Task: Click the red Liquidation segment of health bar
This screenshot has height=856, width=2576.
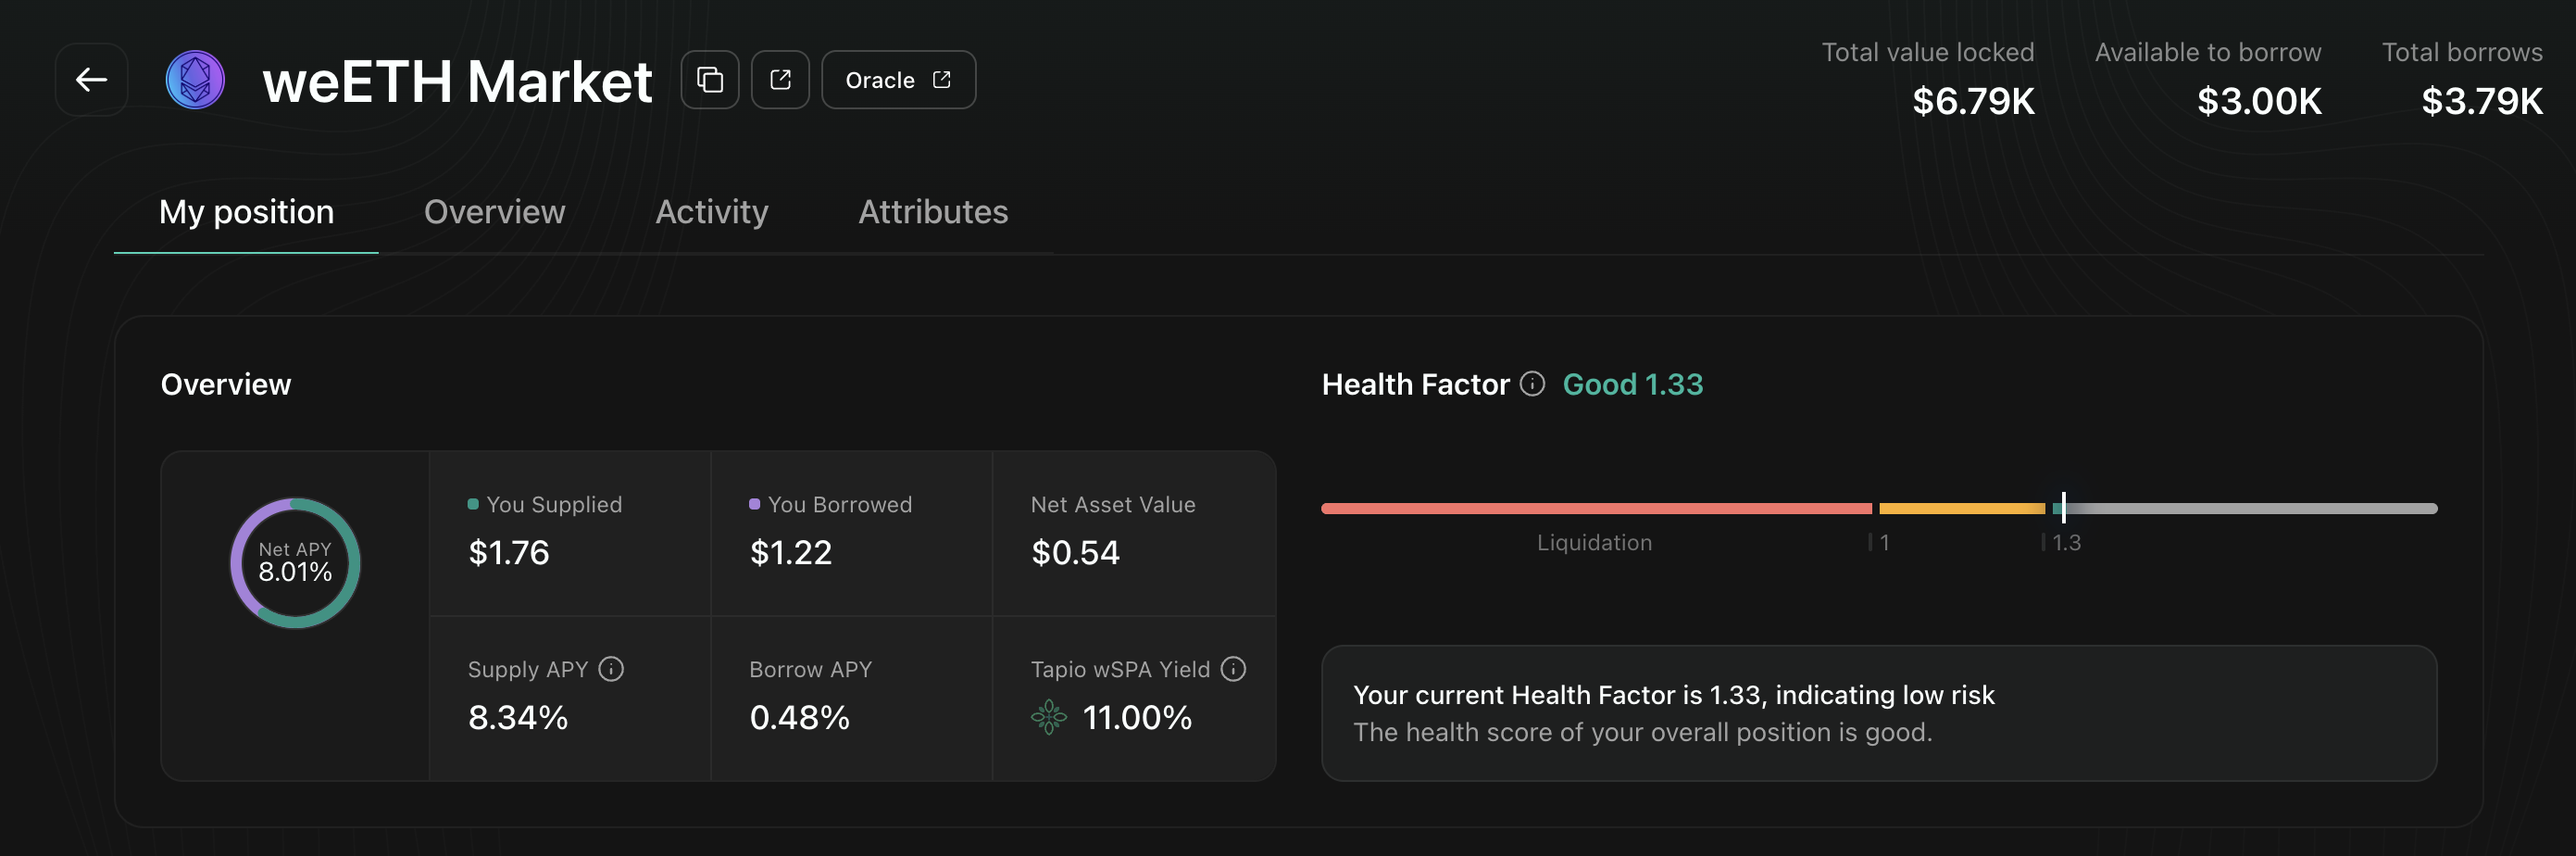Action: tap(1595, 509)
